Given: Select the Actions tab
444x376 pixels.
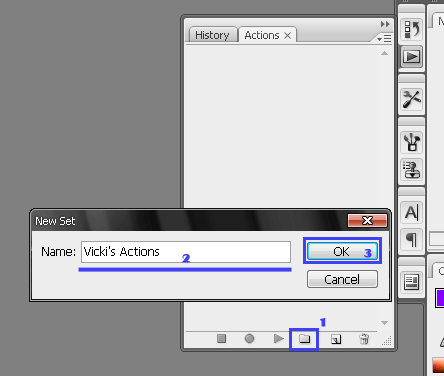Looking at the screenshot, I should pyautogui.click(x=262, y=35).
